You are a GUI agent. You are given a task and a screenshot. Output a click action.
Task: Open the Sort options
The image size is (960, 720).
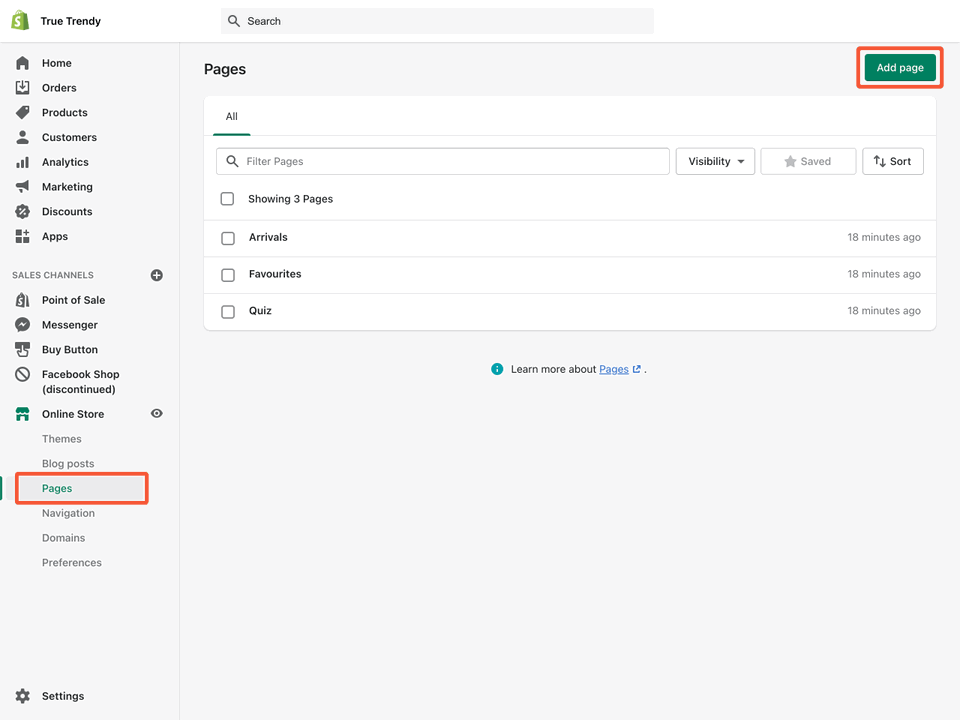(x=892, y=161)
